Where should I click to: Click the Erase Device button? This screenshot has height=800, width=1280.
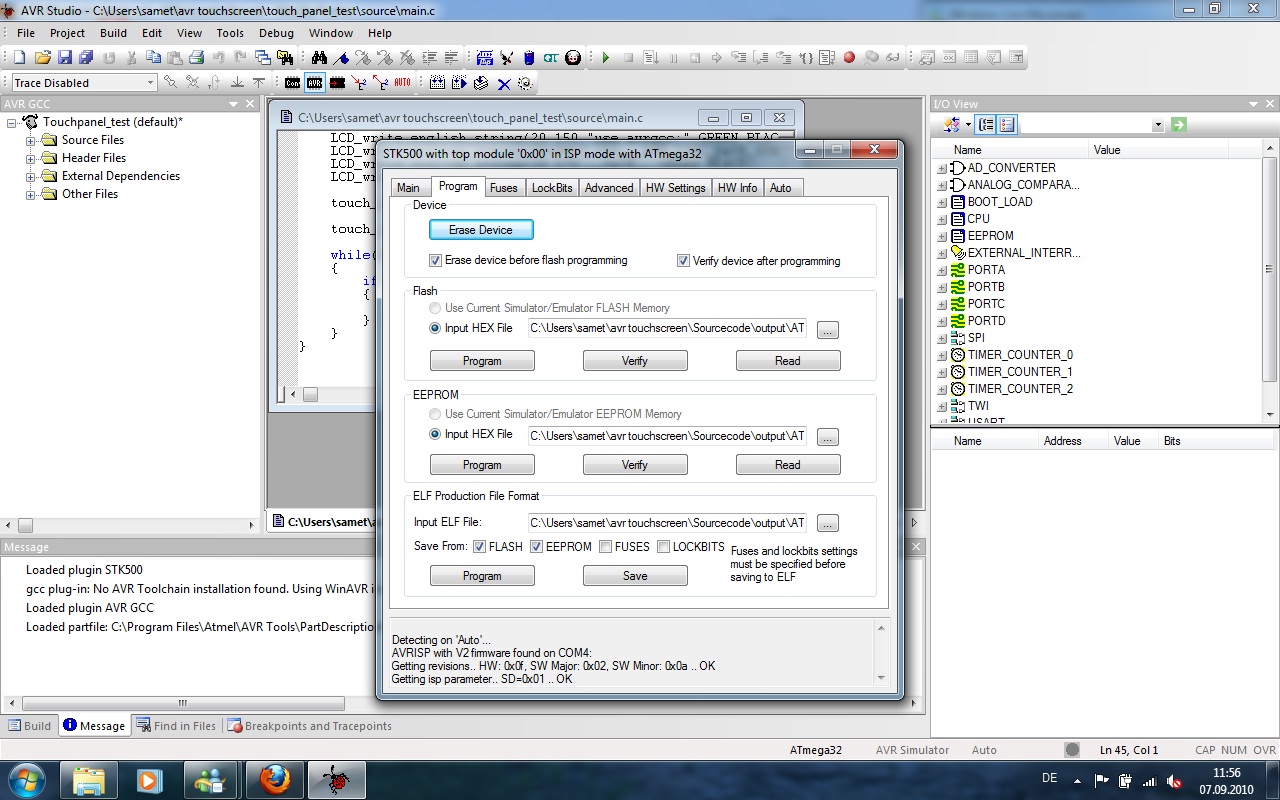[x=481, y=230]
